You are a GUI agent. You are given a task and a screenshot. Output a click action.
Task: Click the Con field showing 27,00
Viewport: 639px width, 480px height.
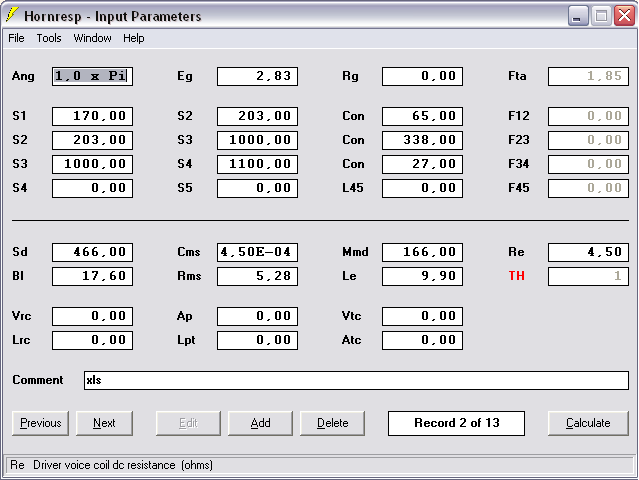click(423, 164)
